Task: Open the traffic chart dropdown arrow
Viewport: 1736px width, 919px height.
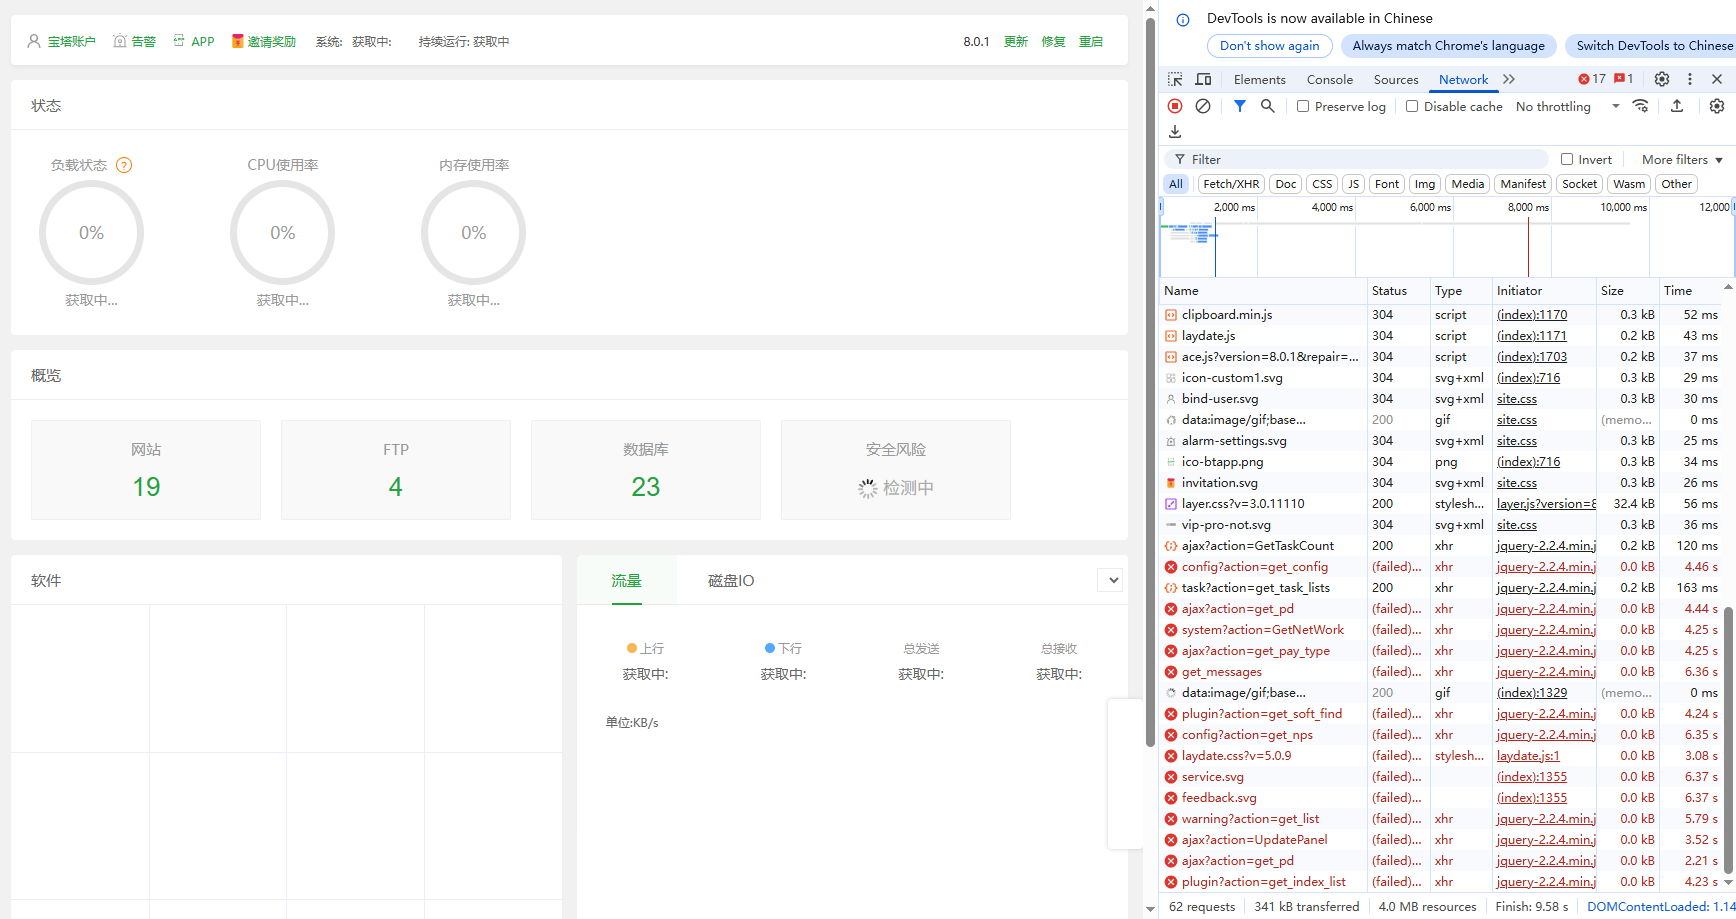Action: (x=1111, y=580)
